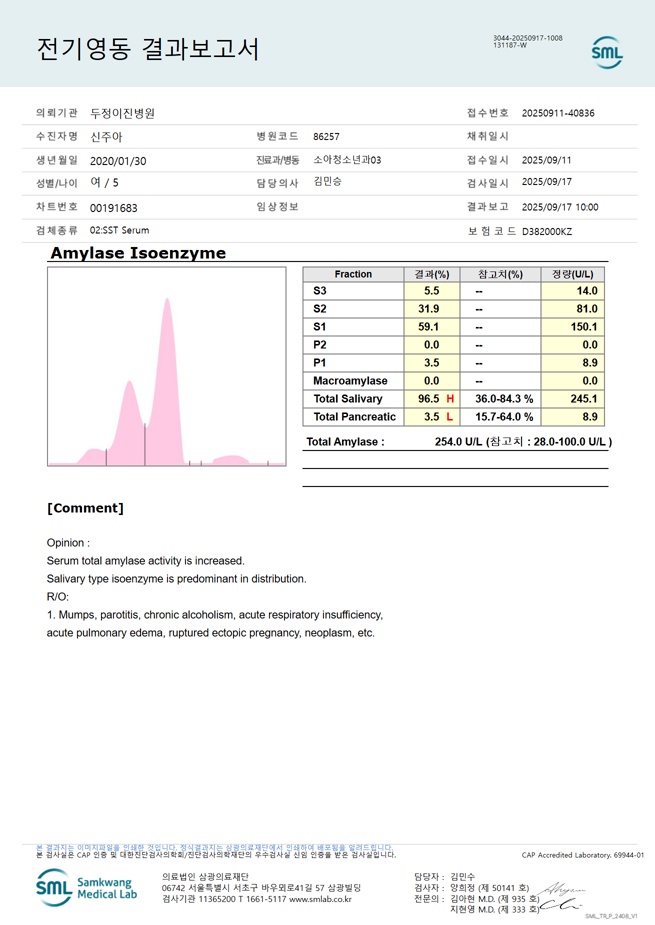Click the Fraction column header
Screen dimensions: 655x925
point(353,274)
